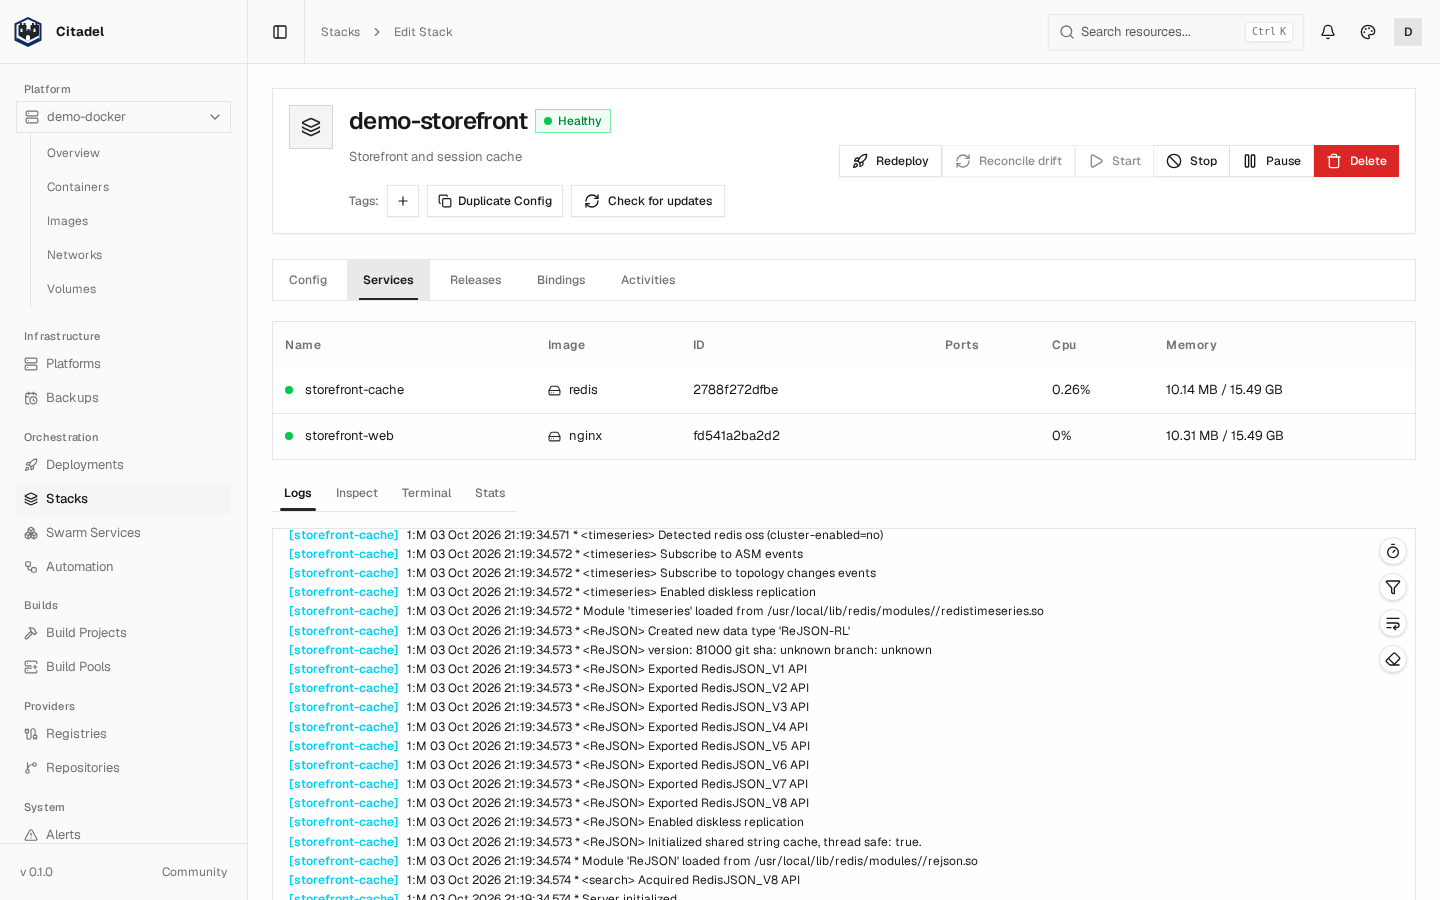Image resolution: width=1440 pixels, height=900 pixels.
Task: Switch to the Releases tab
Action: pyautogui.click(x=475, y=280)
